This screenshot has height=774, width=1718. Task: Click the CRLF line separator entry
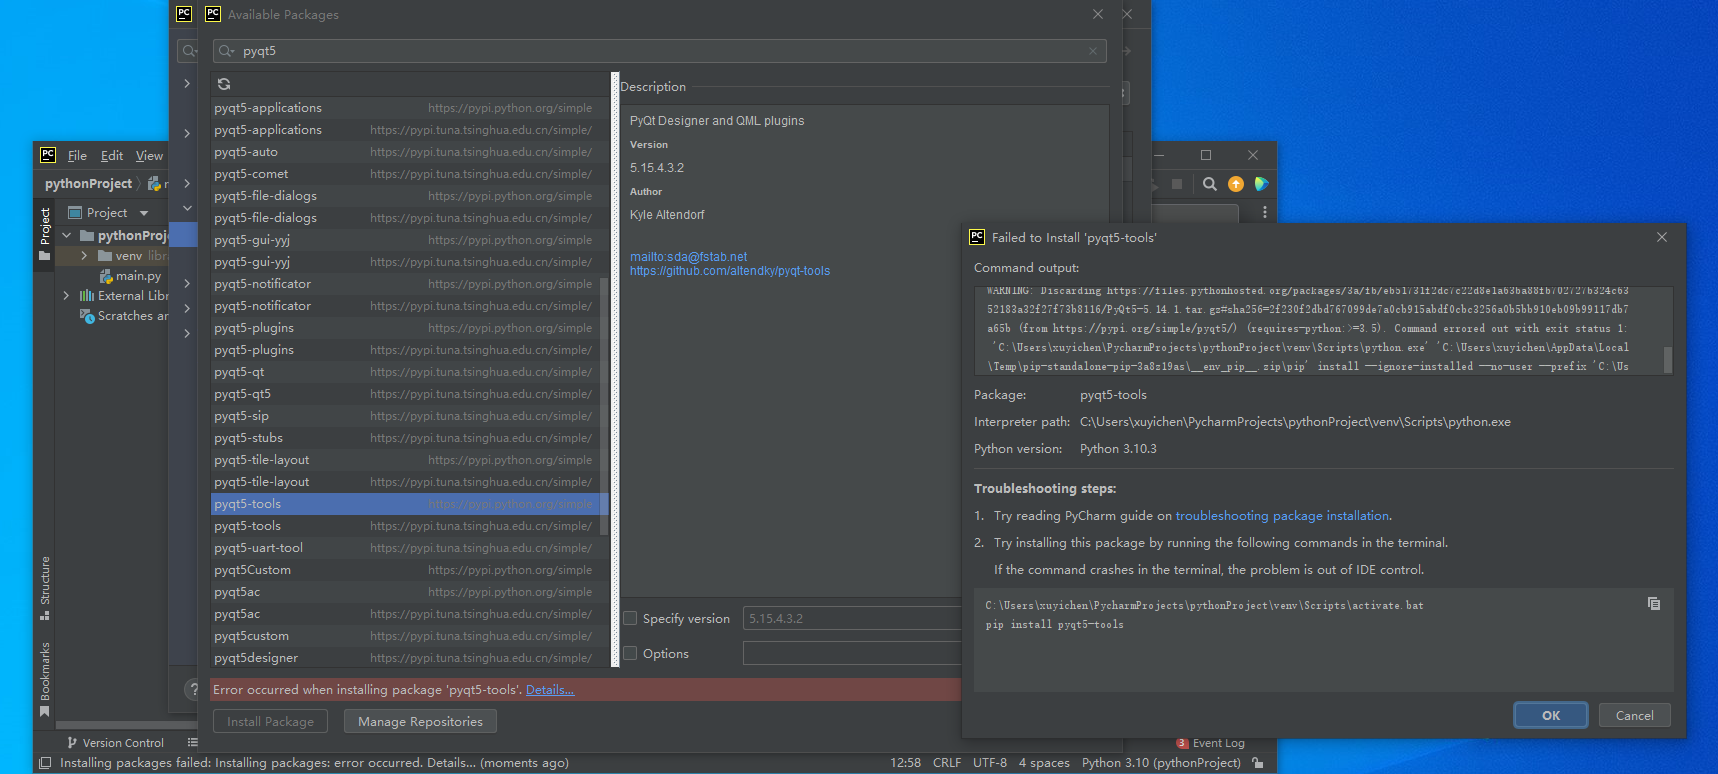(x=947, y=763)
